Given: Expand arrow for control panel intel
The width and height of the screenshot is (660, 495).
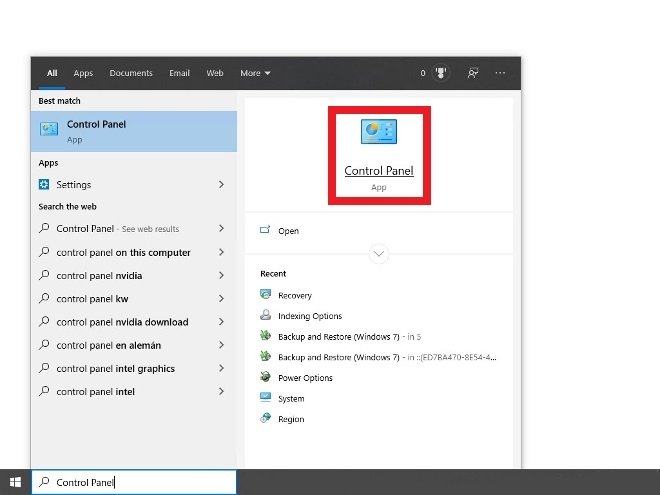Looking at the screenshot, I should click(x=221, y=391).
